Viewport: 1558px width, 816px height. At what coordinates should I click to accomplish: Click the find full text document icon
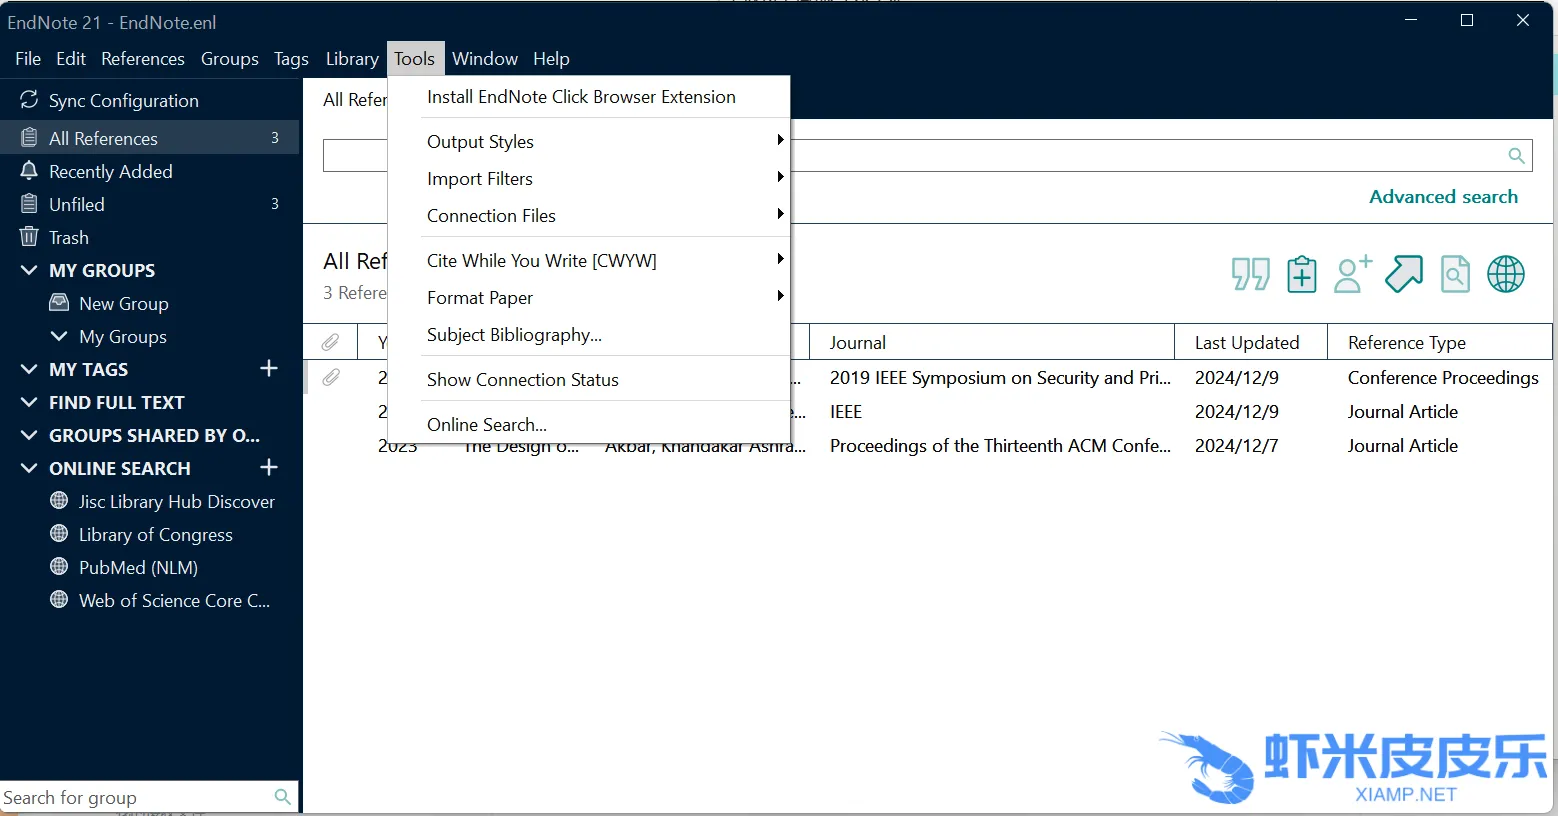[x=1455, y=274]
